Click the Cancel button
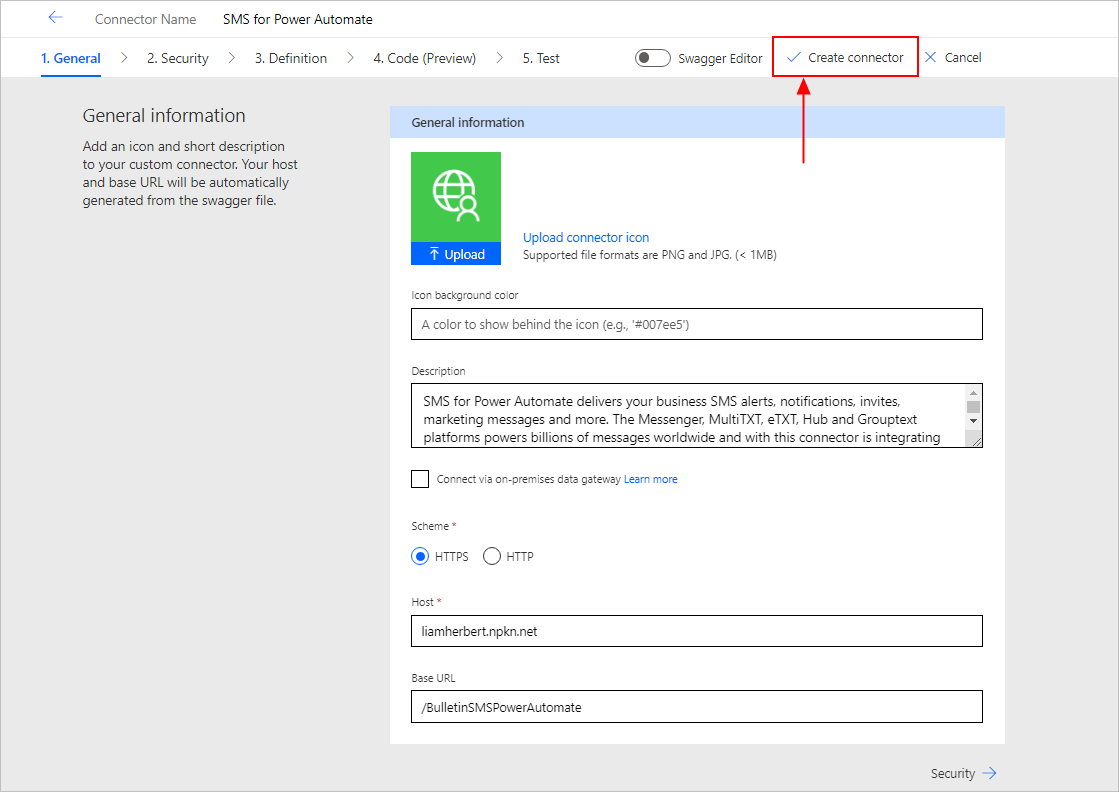1119x792 pixels. pos(953,57)
